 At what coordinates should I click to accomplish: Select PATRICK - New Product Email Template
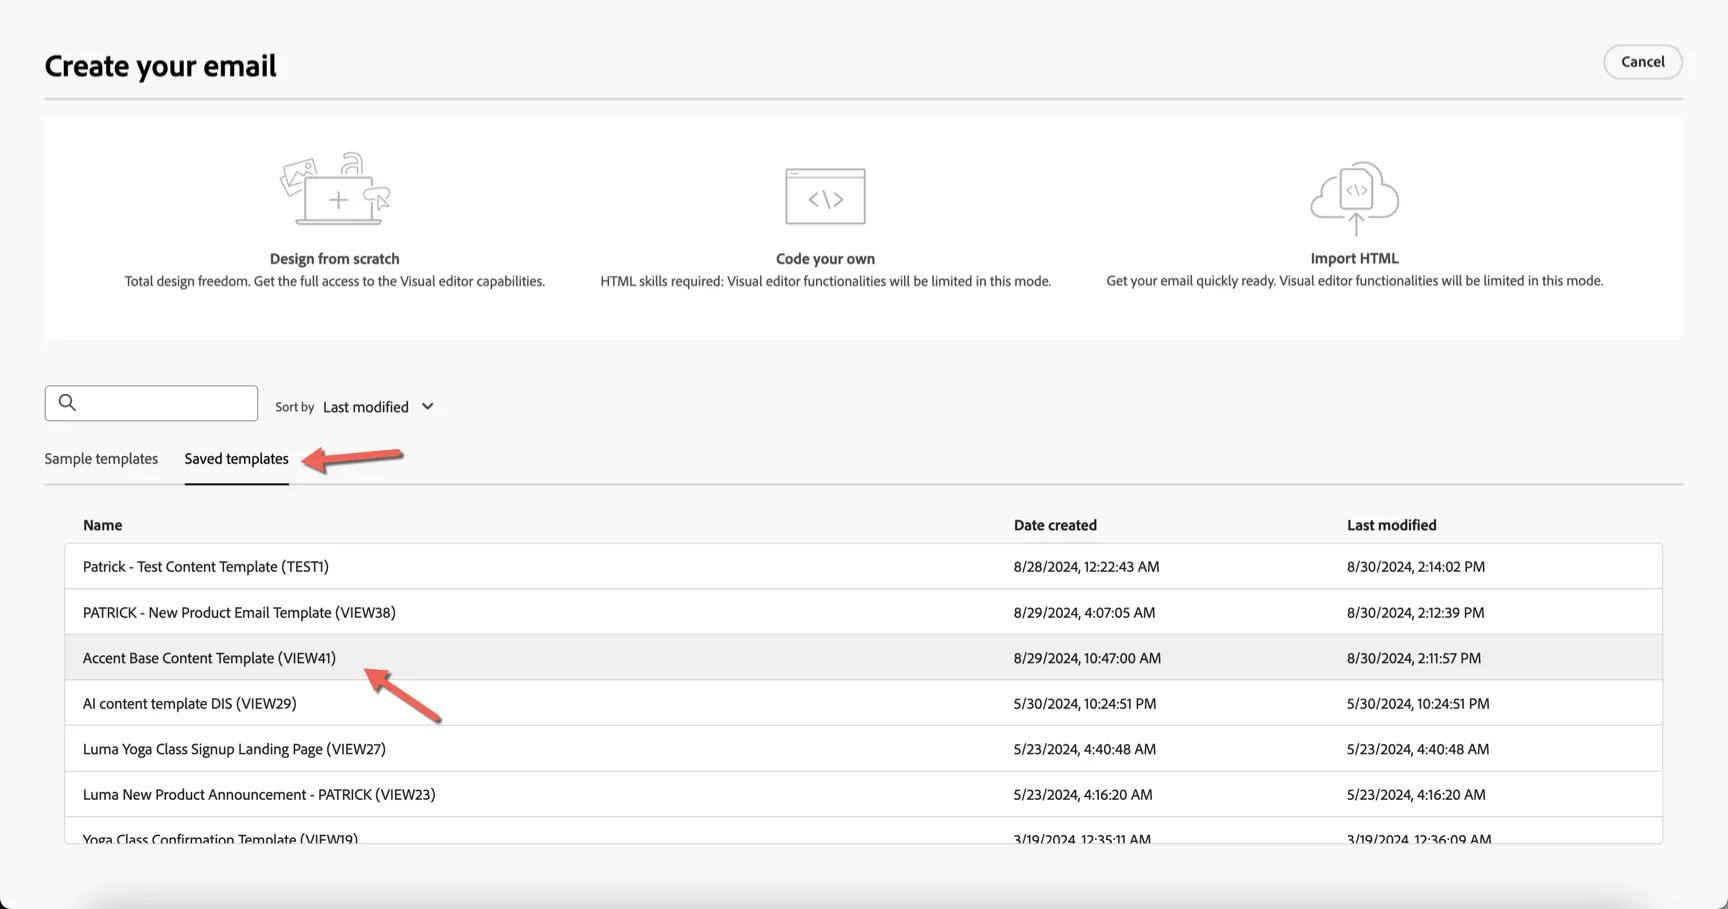tap(863, 612)
